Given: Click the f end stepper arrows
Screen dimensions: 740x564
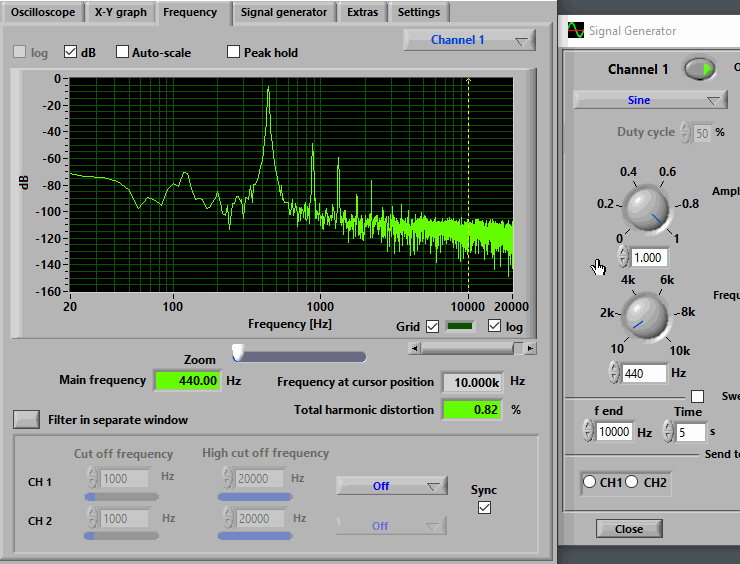Looking at the screenshot, I should [x=588, y=431].
